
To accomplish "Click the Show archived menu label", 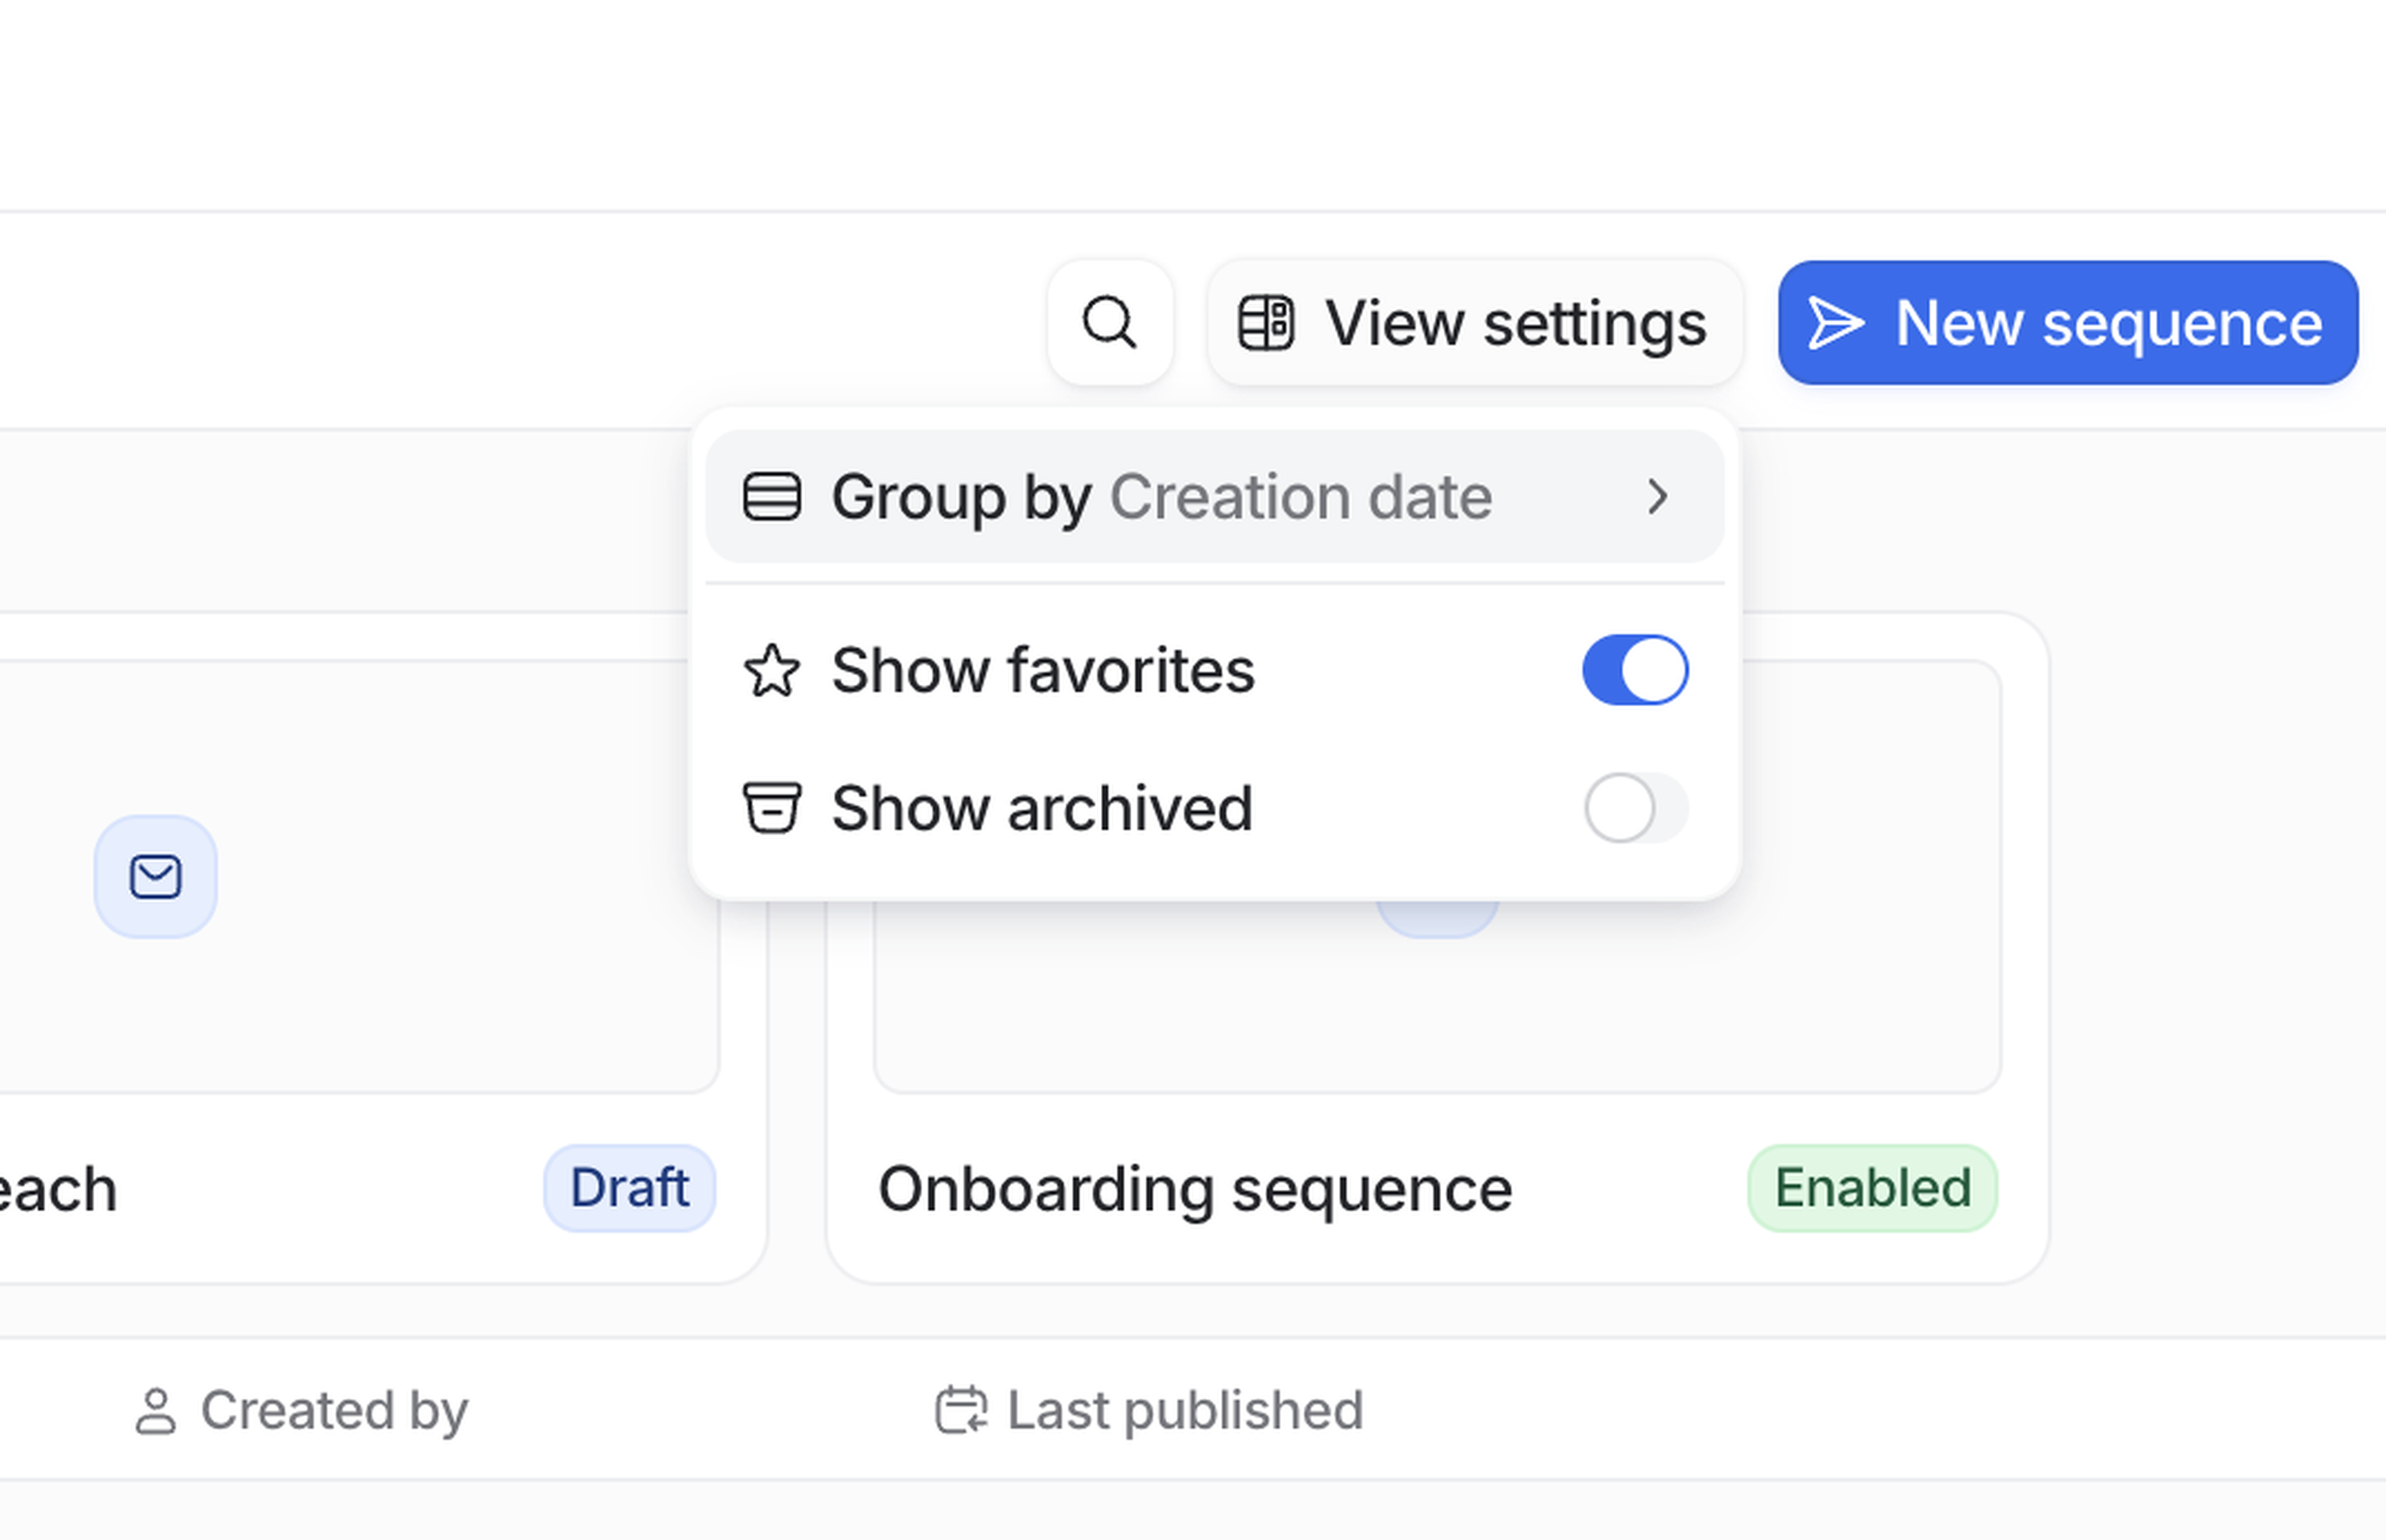I will 1041,807.
